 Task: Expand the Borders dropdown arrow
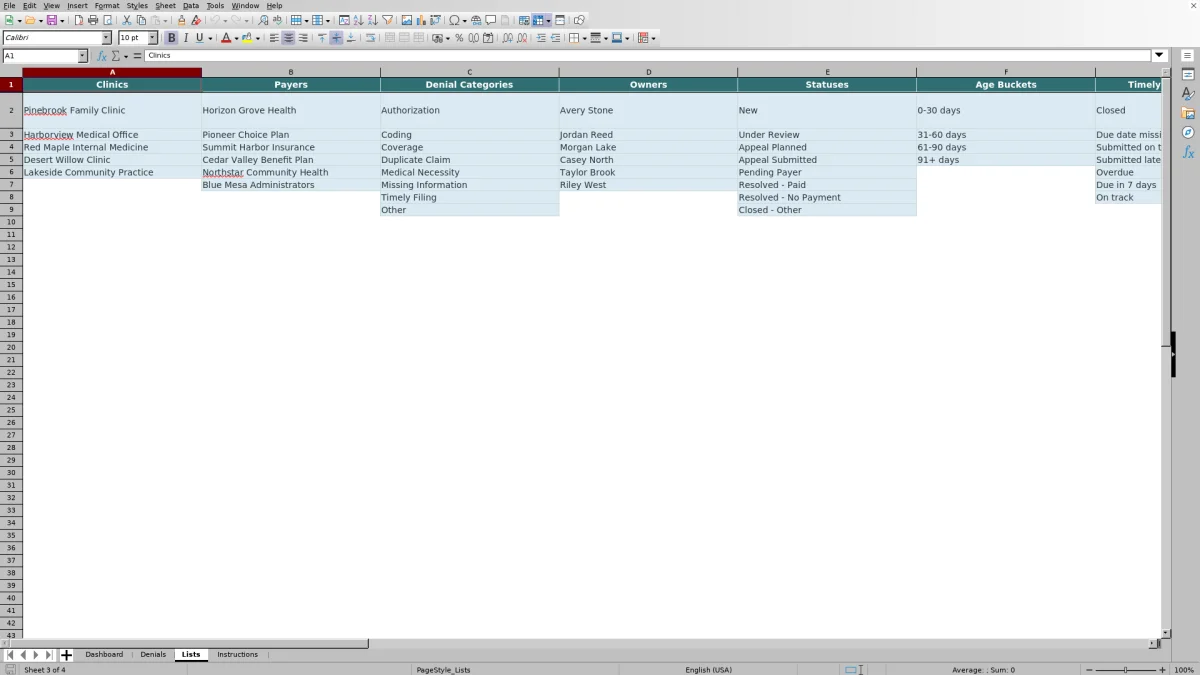coord(584,38)
